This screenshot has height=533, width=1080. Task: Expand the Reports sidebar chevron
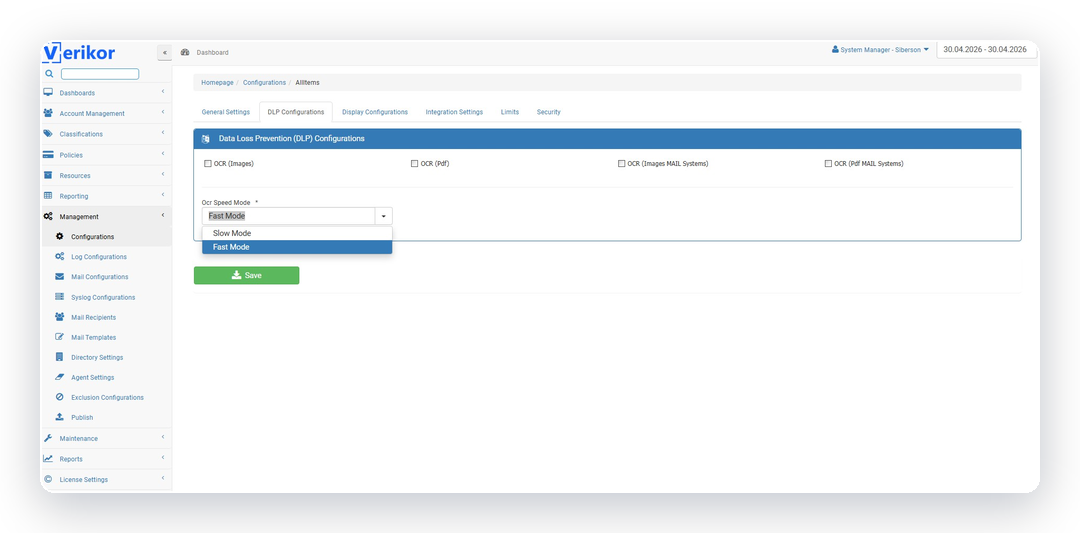tap(163, 458)
